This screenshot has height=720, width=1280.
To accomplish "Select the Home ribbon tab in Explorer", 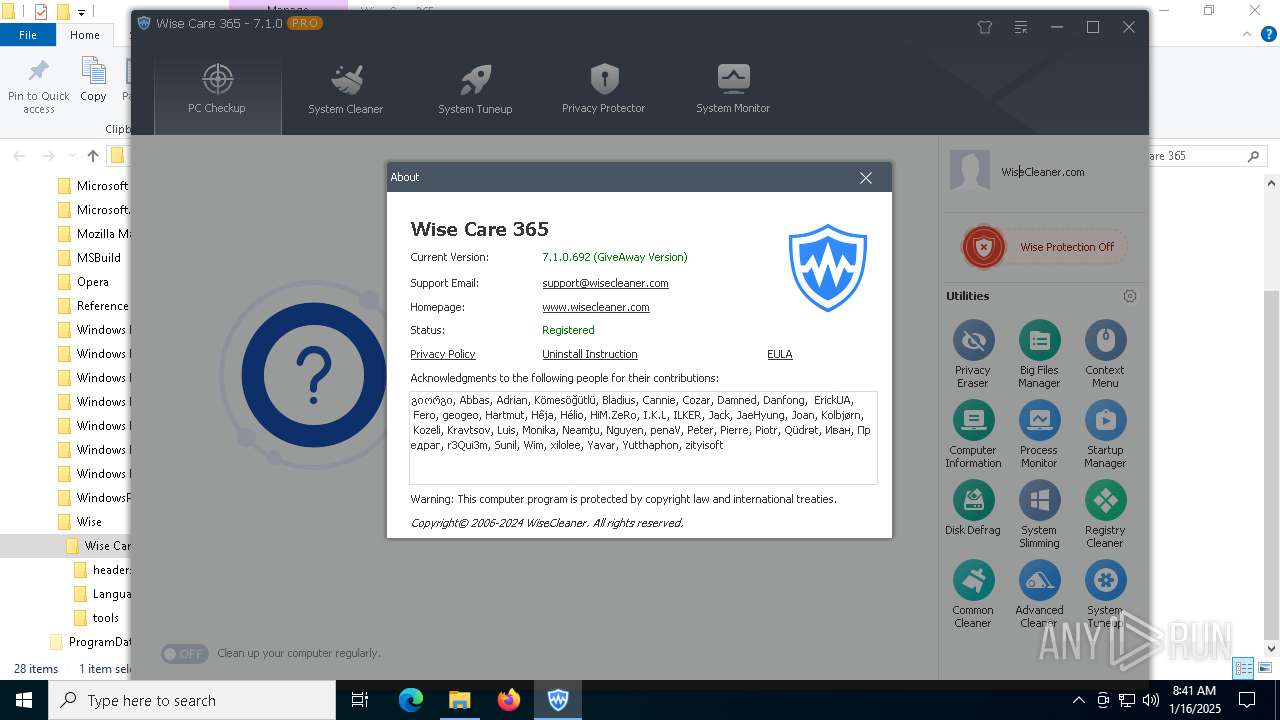I will click(85, 34).
